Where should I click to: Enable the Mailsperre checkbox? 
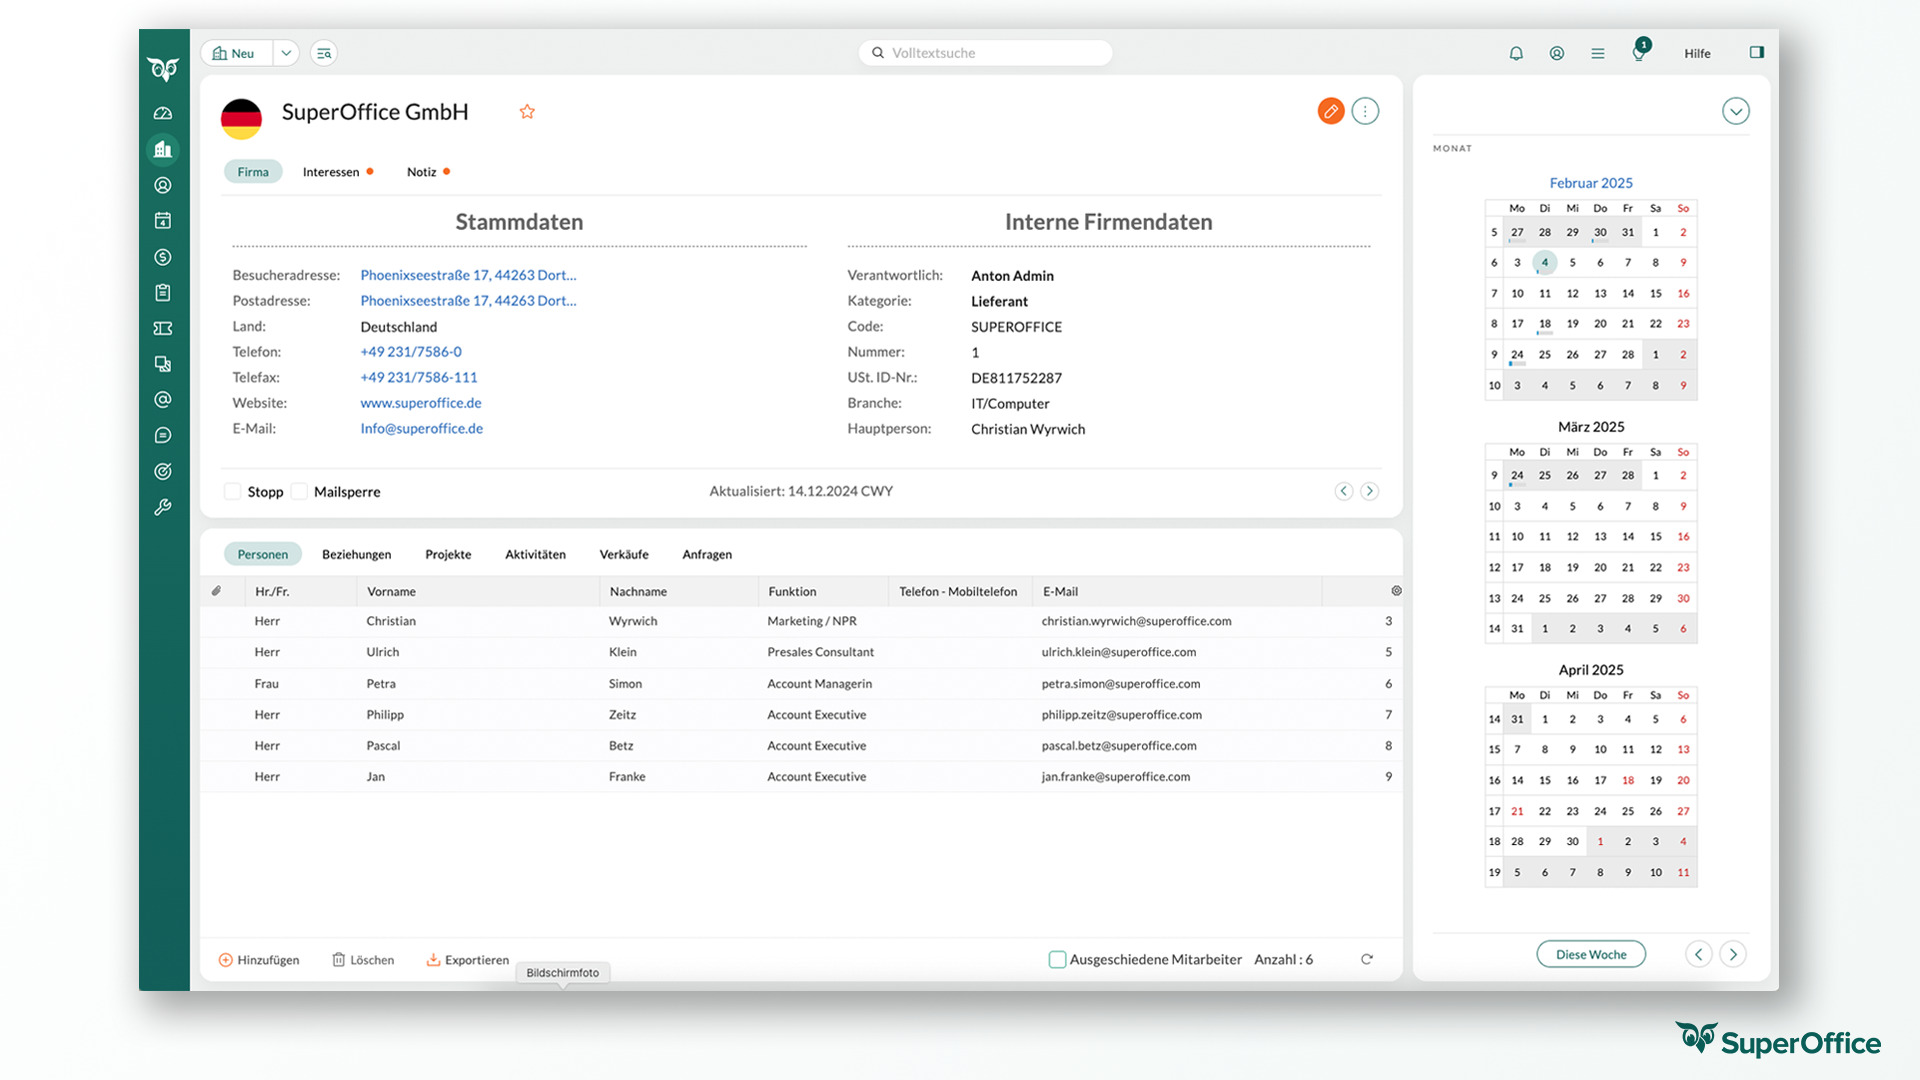coord(299,492)
